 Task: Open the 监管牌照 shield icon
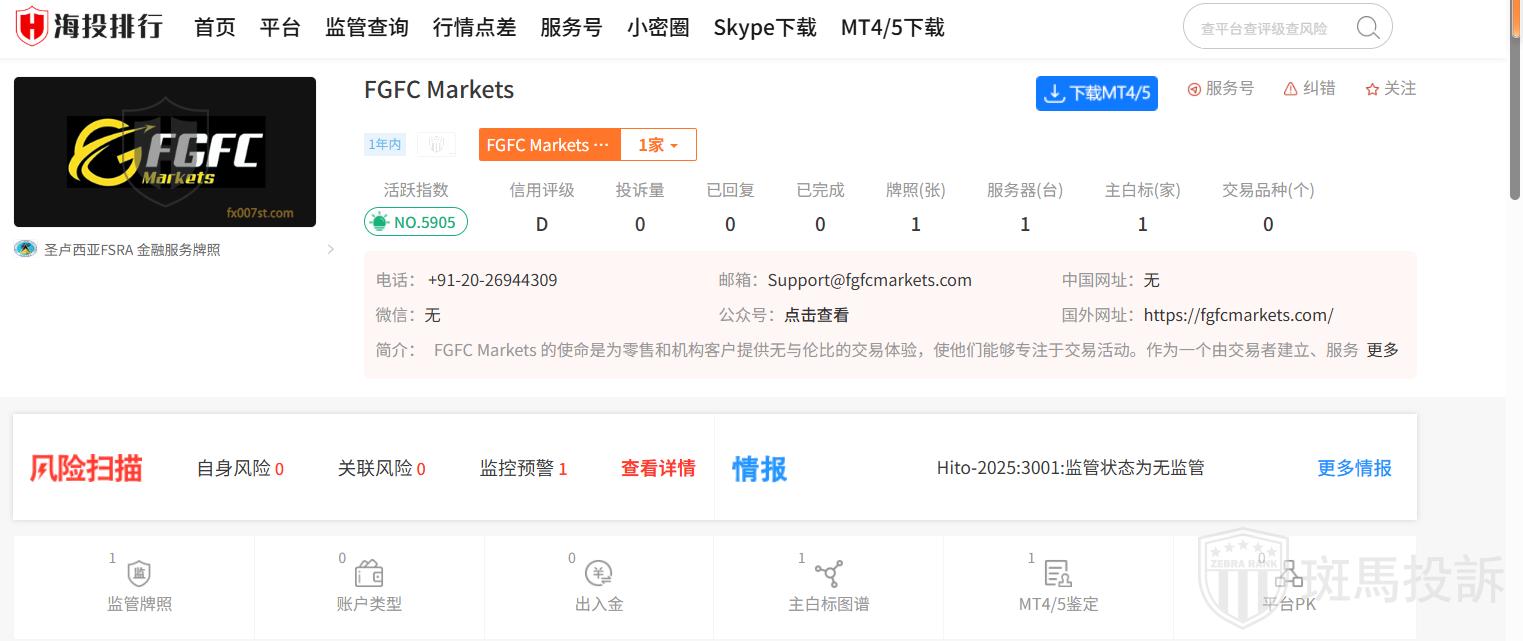click(139, 574)
